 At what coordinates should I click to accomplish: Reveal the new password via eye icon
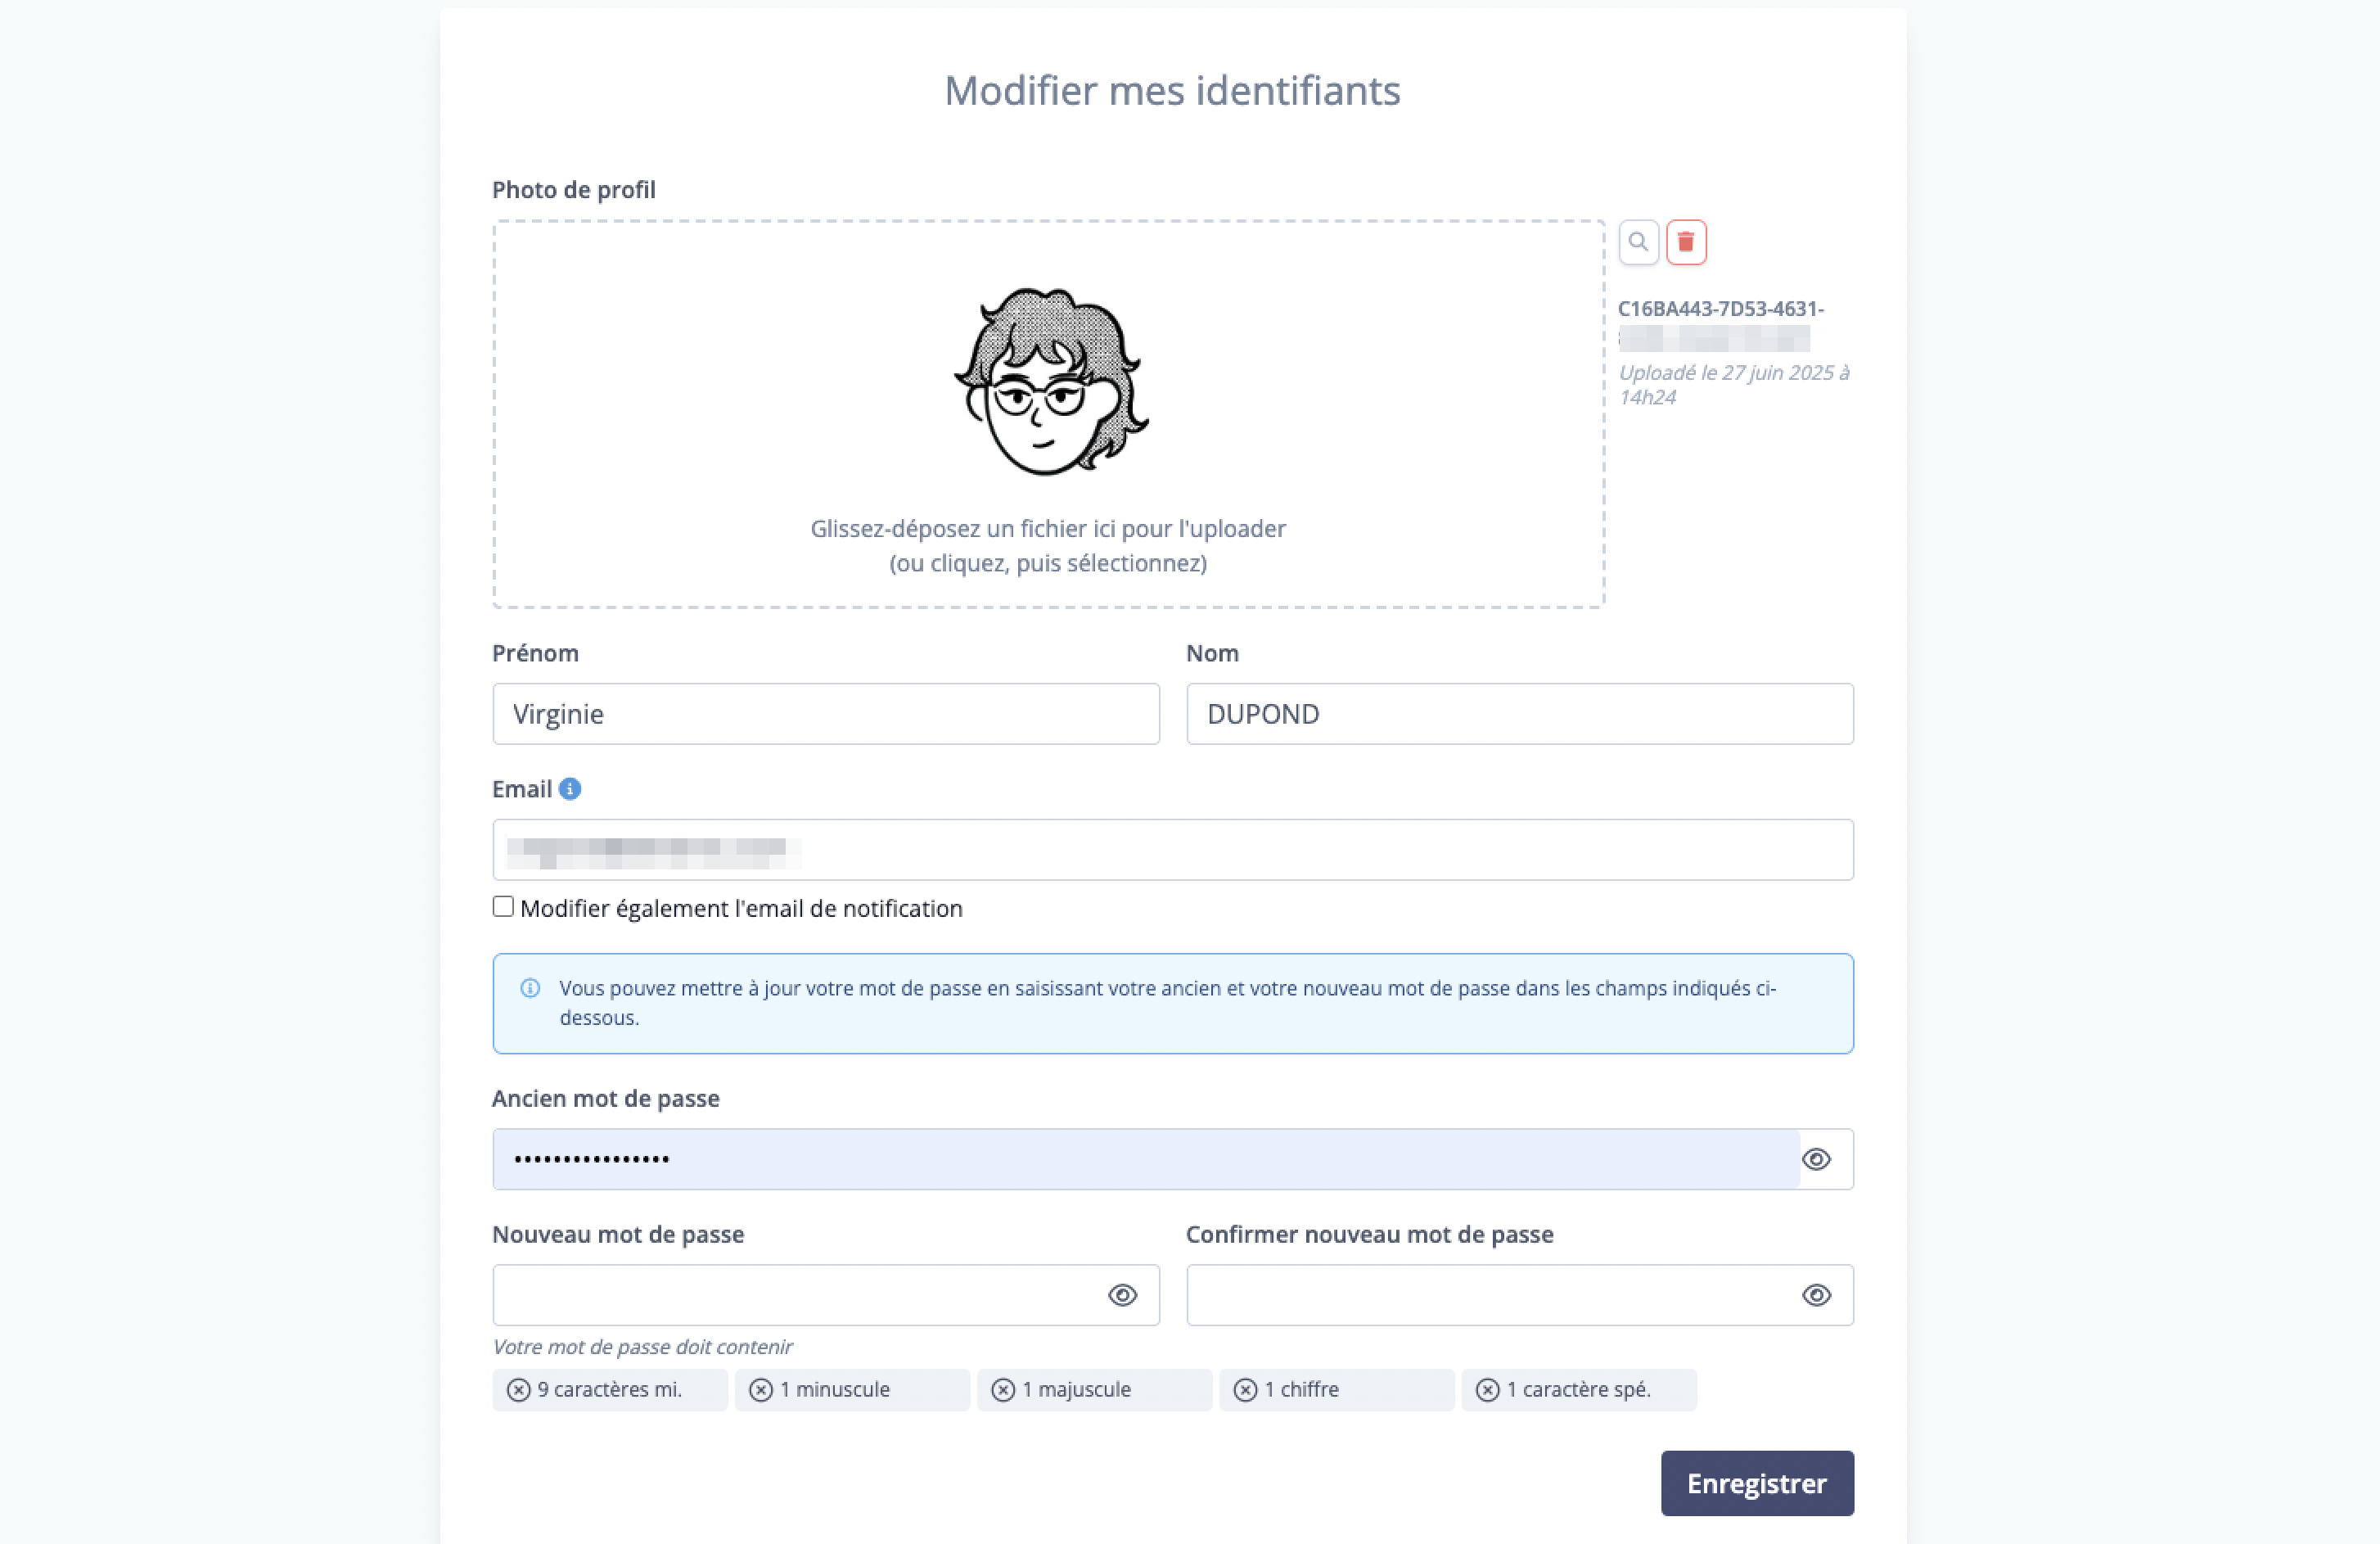coord(1122,1295)
